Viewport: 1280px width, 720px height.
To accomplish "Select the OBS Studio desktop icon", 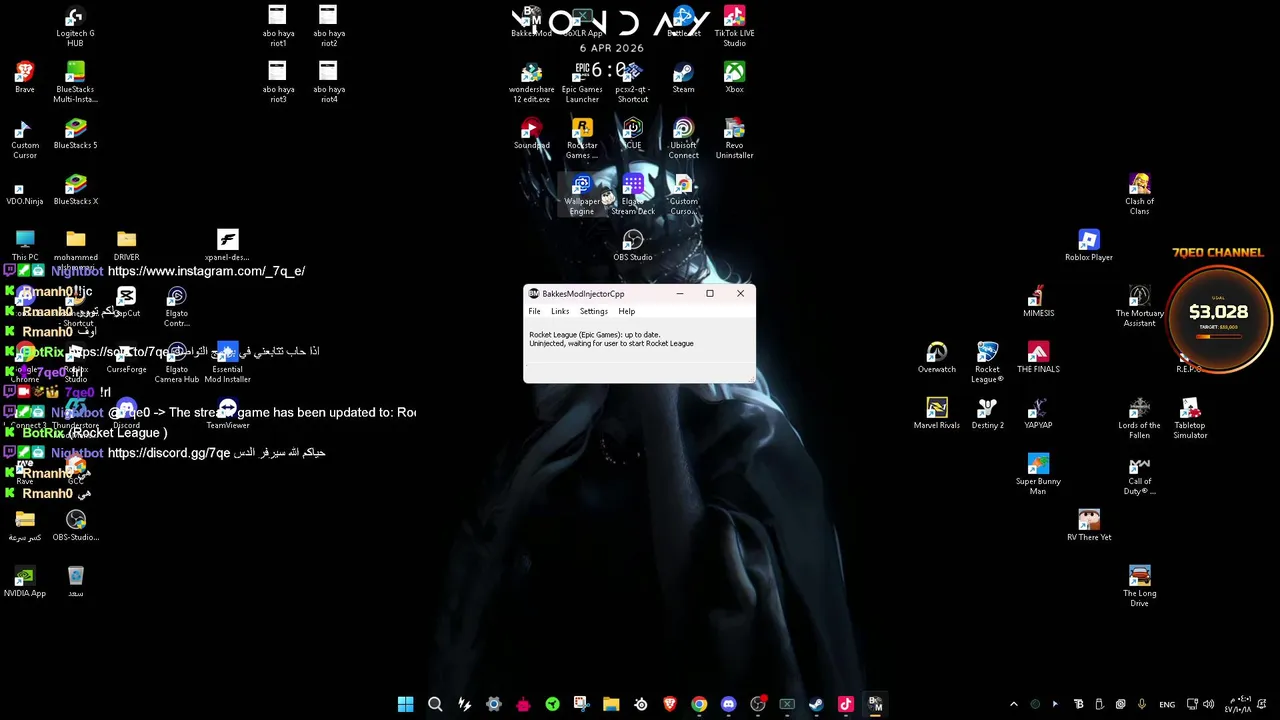I will click(632, 246).
